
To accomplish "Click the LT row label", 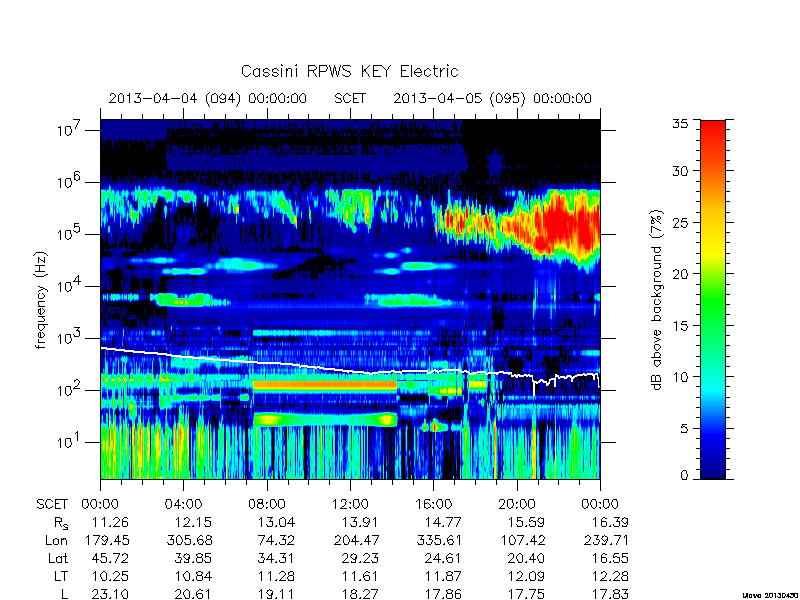I will click(61, 577).
